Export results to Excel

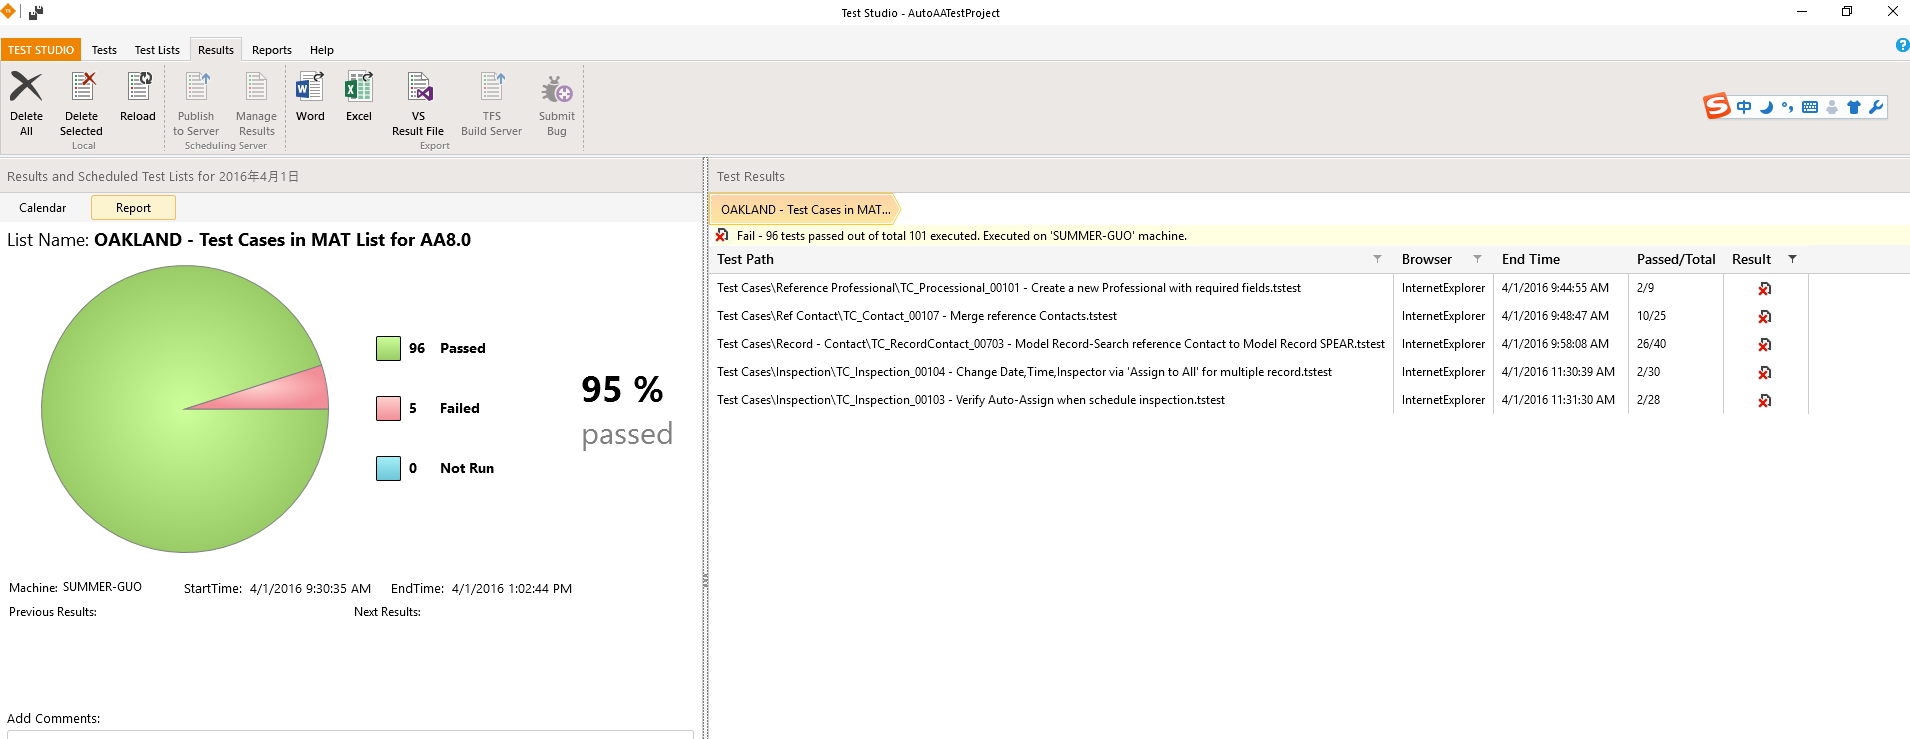(359, 88)
